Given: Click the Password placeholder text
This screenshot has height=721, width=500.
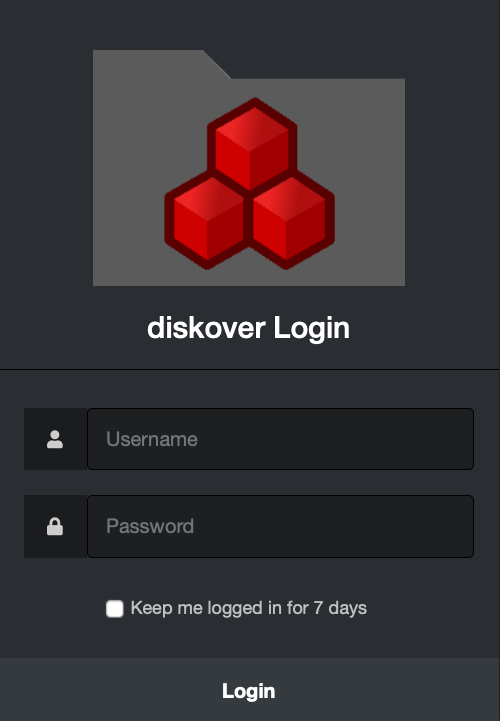Looking at the screenshot, I should point(150,526).
